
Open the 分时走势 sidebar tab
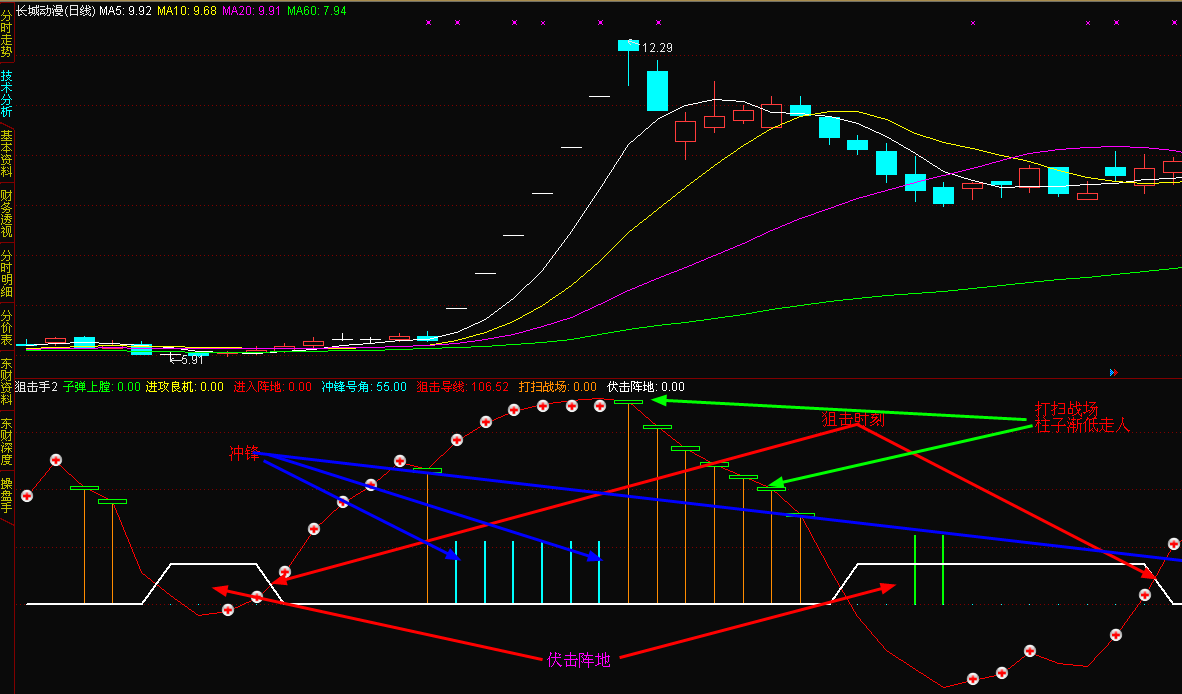point(7,34)
